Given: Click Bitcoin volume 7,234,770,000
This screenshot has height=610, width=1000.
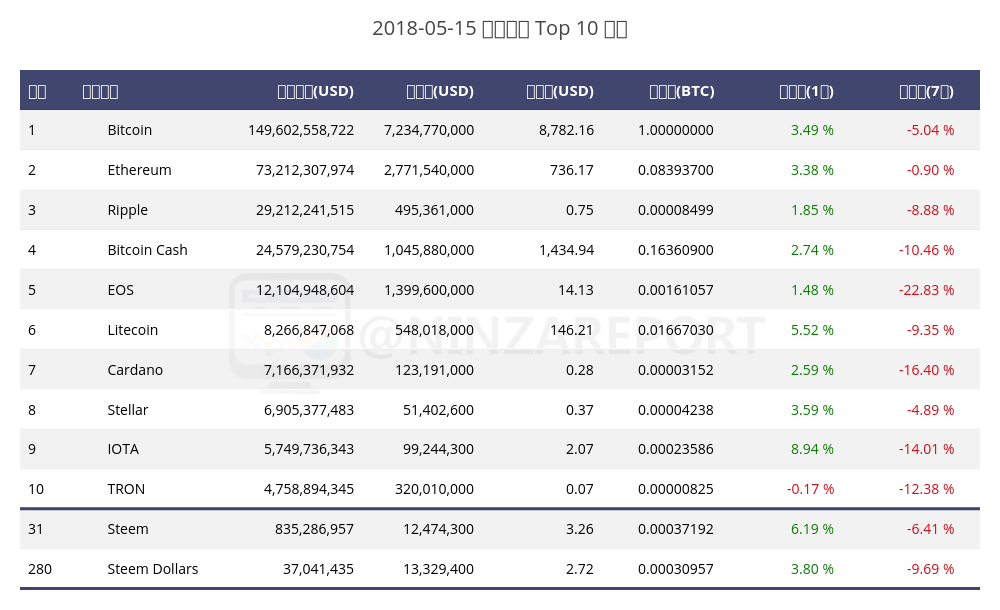Looking at the screenshot, I should (429, 130).
